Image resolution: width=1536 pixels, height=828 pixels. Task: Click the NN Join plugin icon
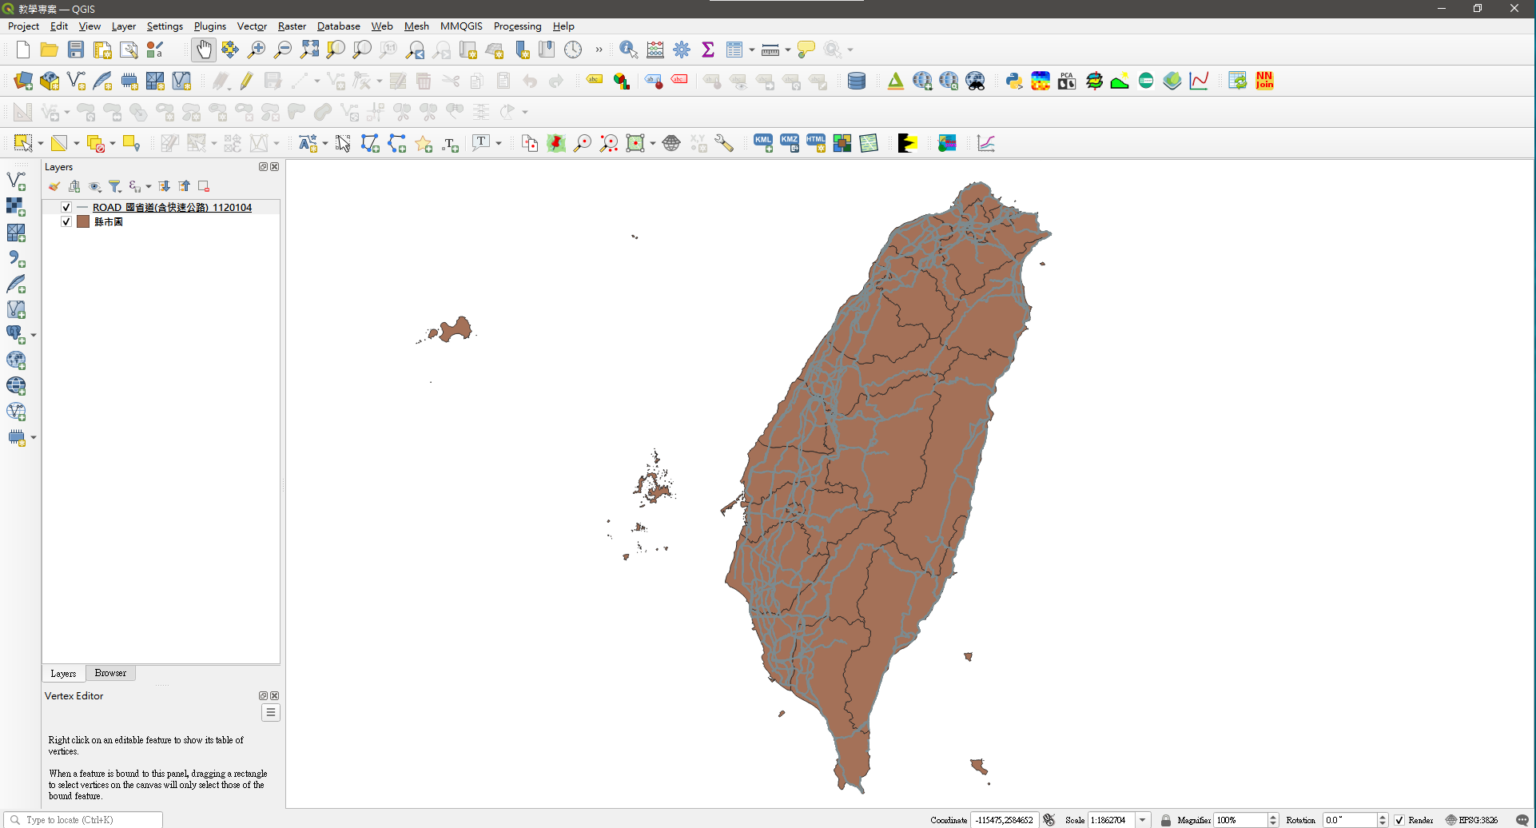(x=1264, y=81)
